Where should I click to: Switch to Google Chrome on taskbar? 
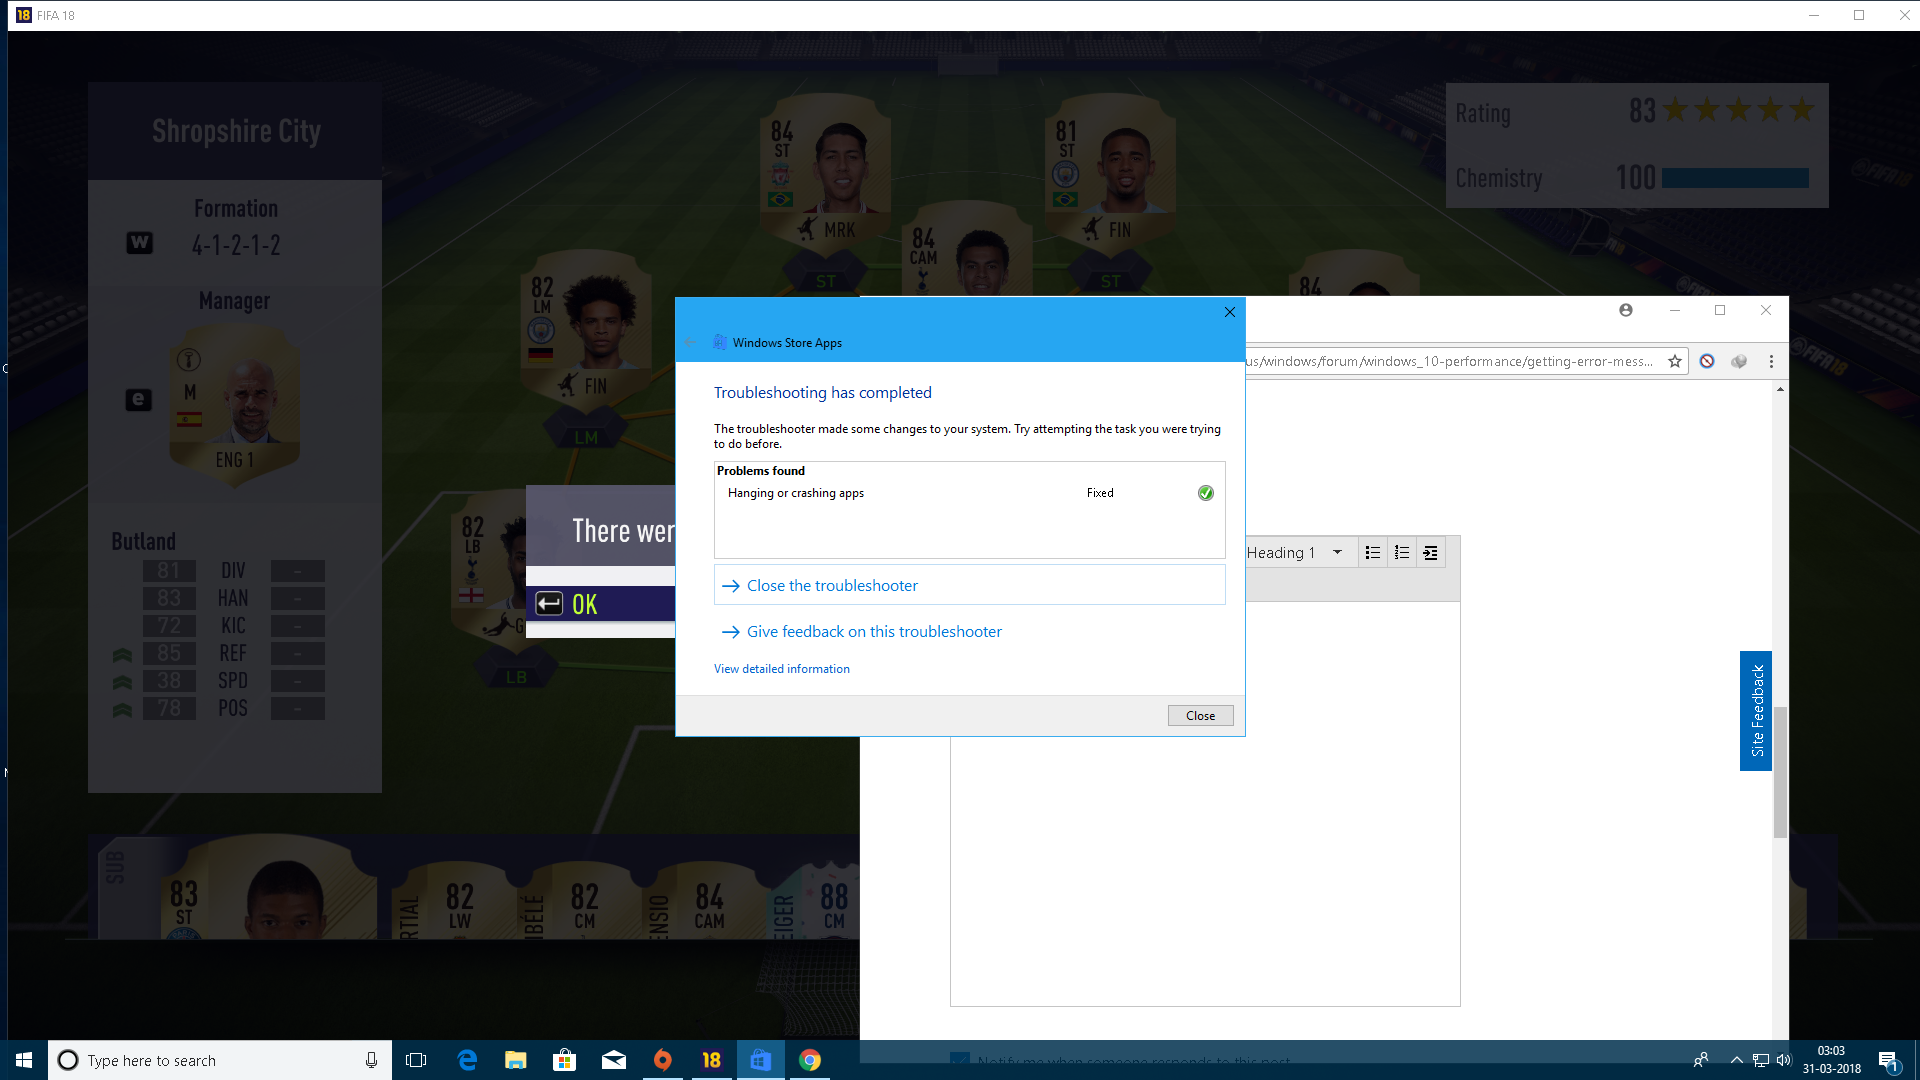point(809,1060)
